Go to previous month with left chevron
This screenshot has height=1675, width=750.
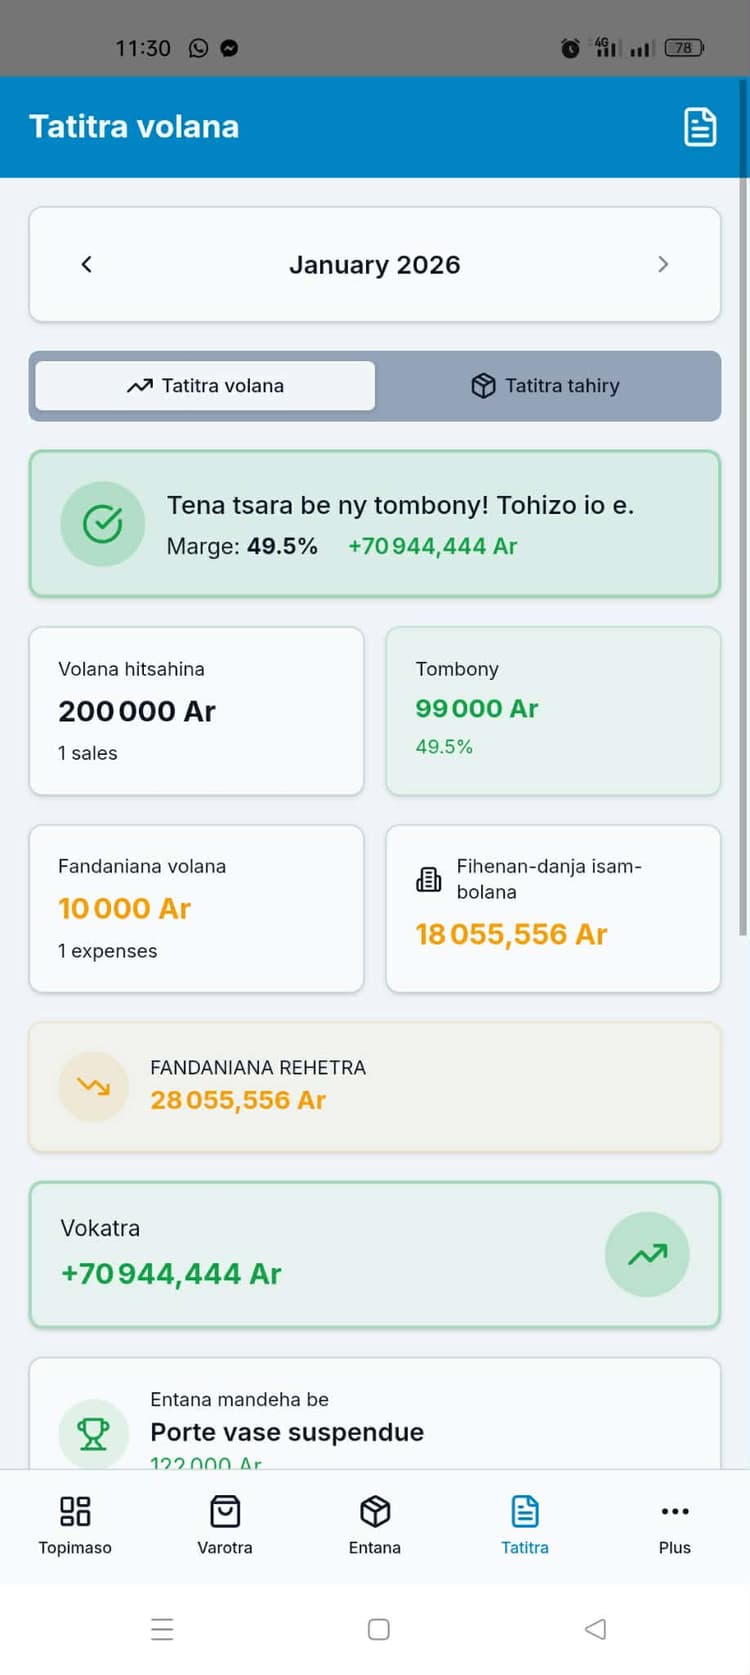[x=87, y=264]
